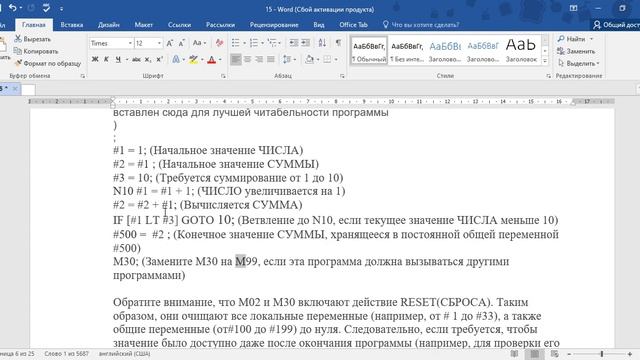Open highlight color dropdown arrow
Image resolution: width=640 pixels, height=360 pixels.
[202, 60]
